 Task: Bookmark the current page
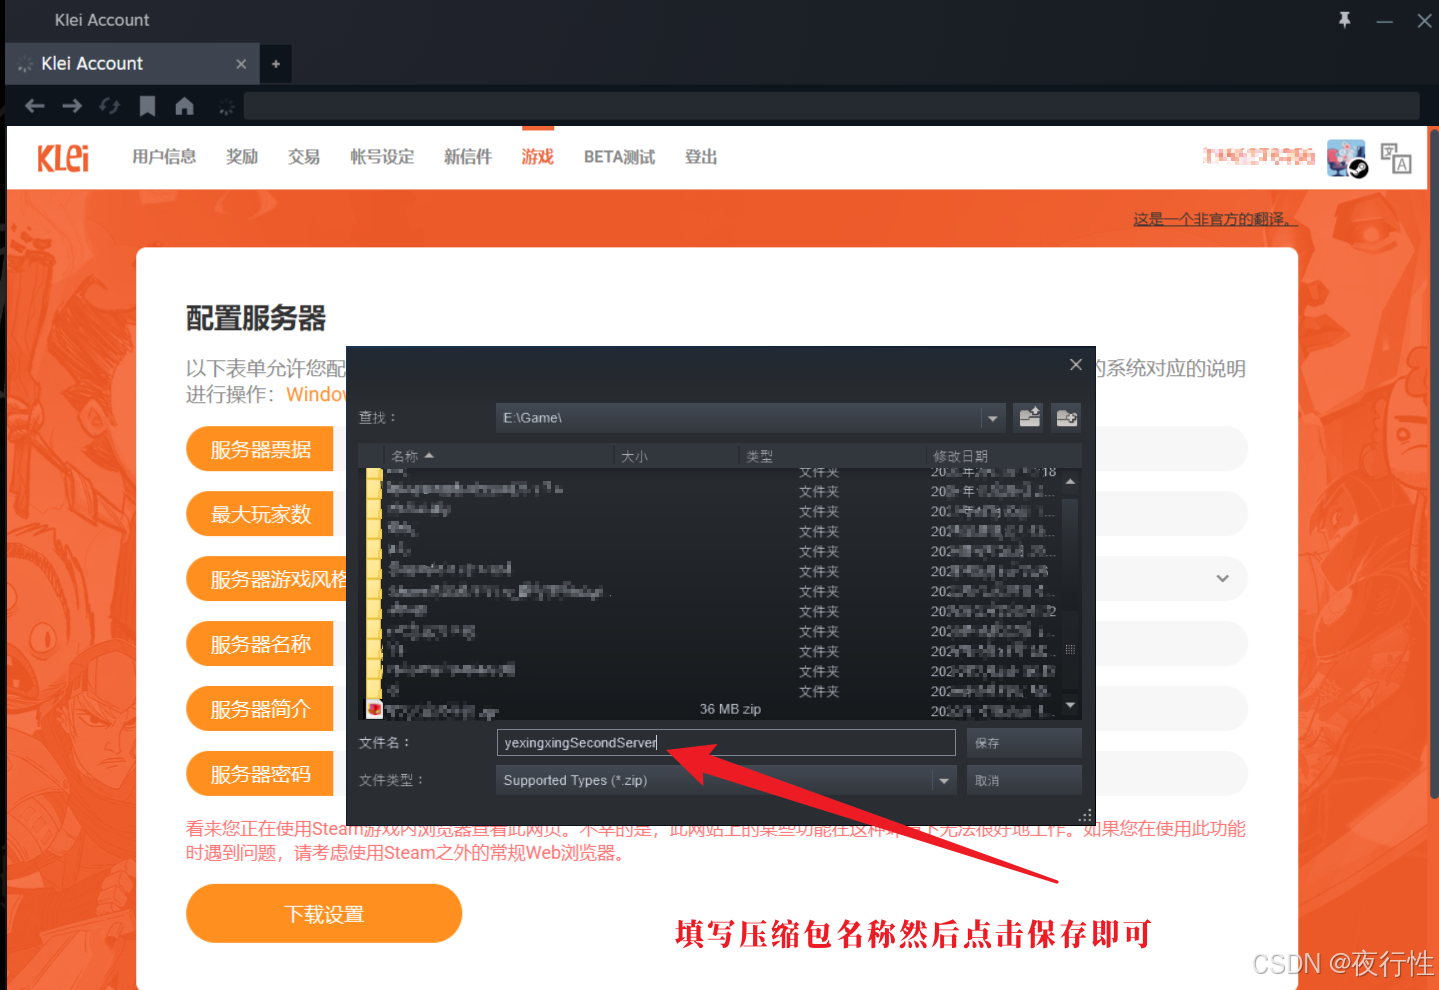tap(148, 105)
